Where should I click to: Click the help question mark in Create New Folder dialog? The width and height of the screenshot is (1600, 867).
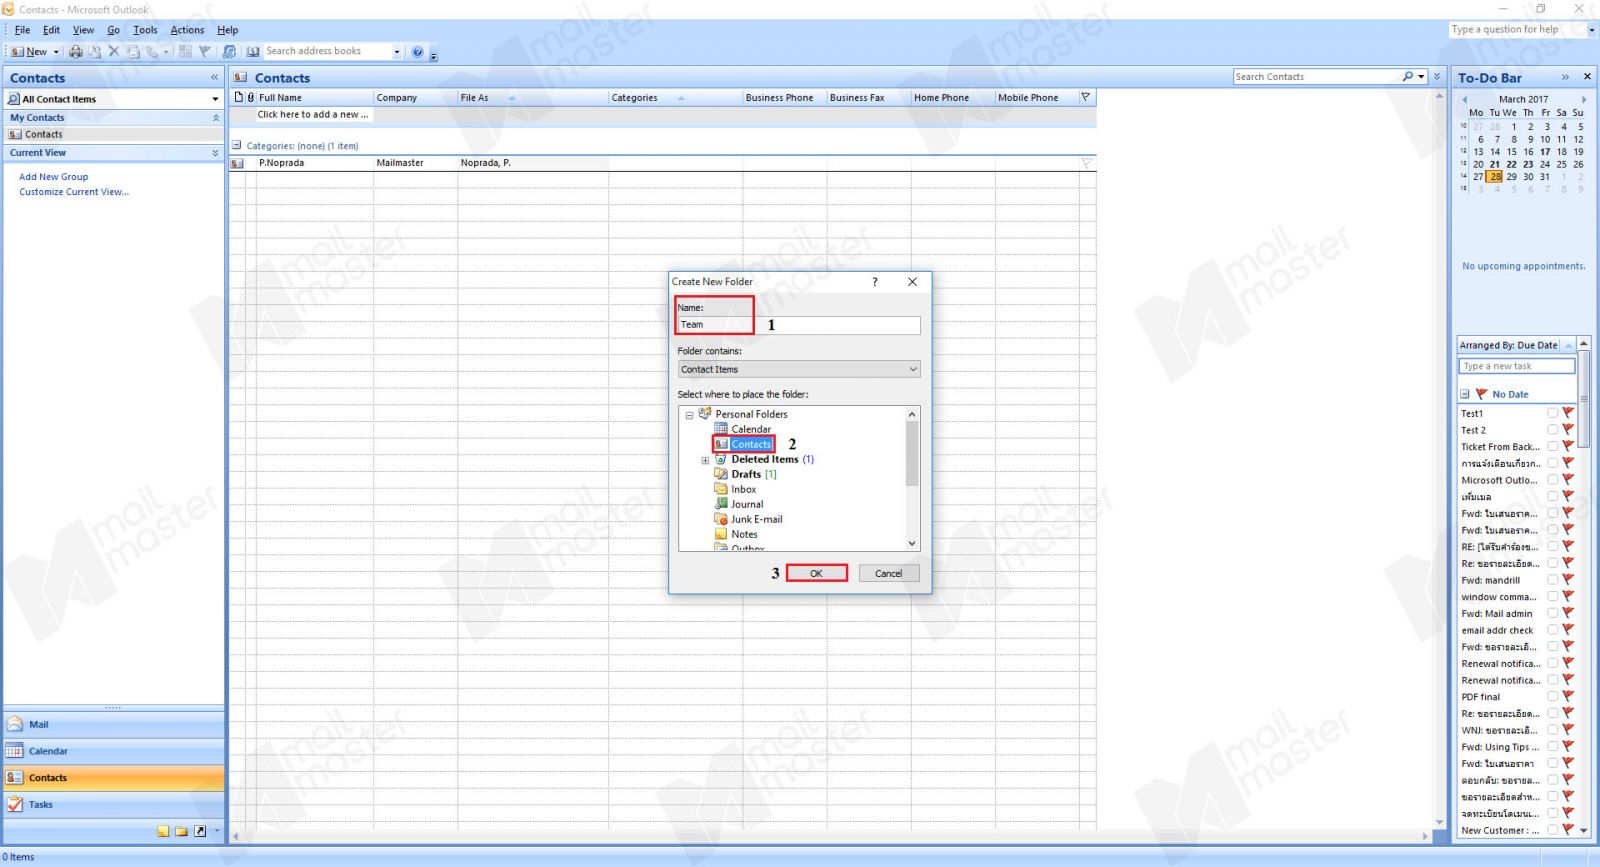pos(875,282)
